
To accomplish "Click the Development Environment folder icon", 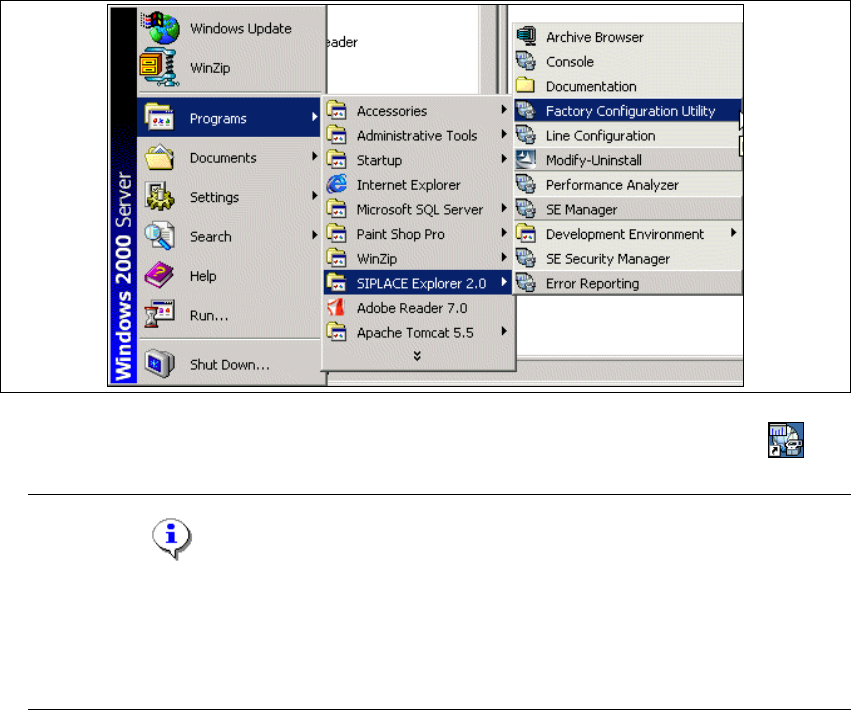I will pyautogui.click(x=525, y=234).
